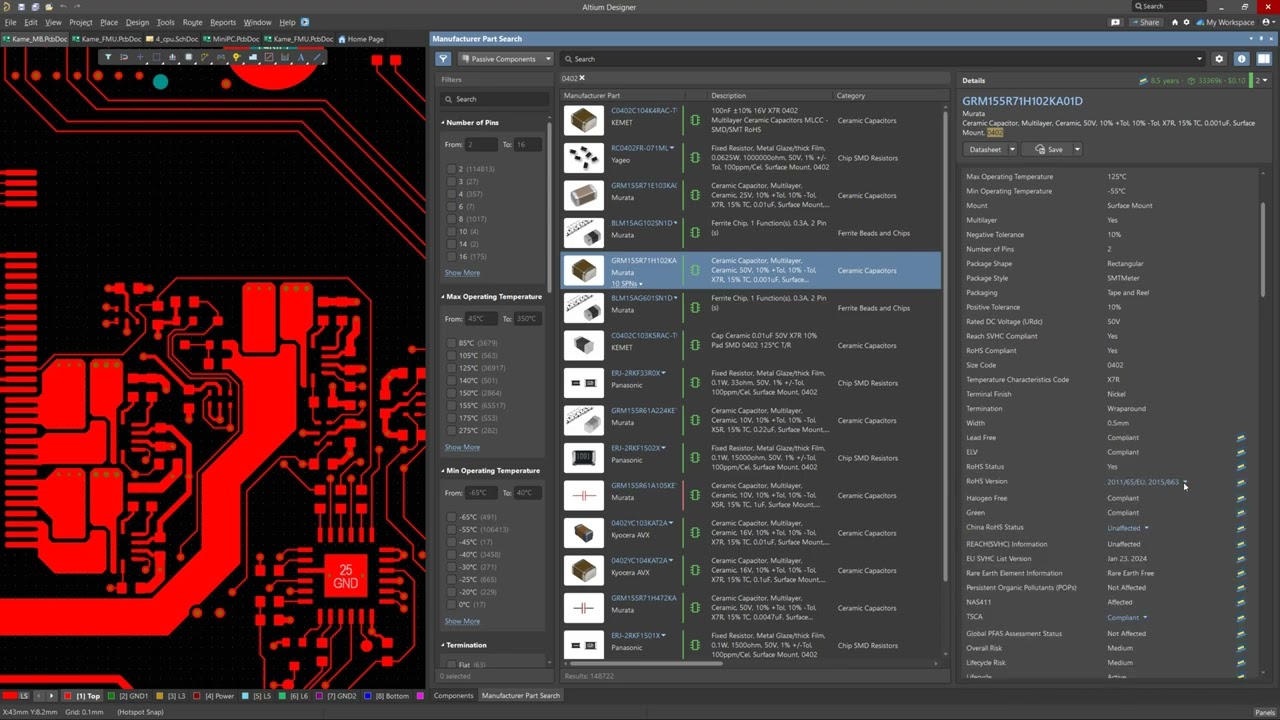The image size is (1280, 720).
Task: Enable the -55°C min temperature checkbox
Action: [x=452, y=530]
